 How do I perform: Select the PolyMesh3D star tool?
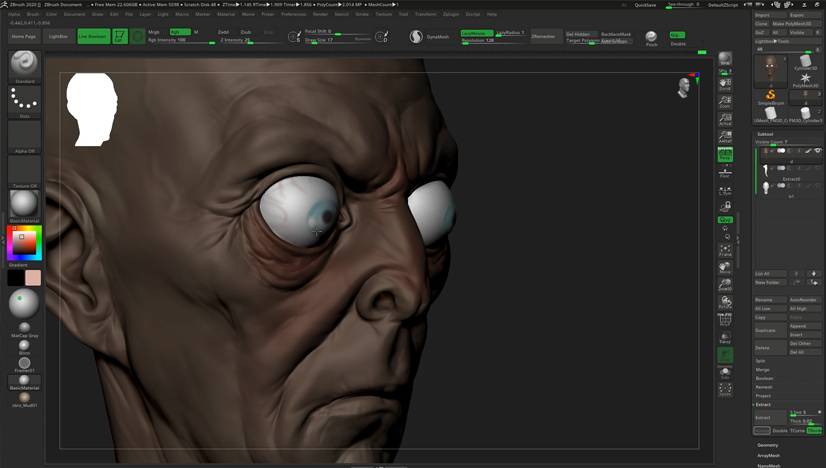click(805, 79)
